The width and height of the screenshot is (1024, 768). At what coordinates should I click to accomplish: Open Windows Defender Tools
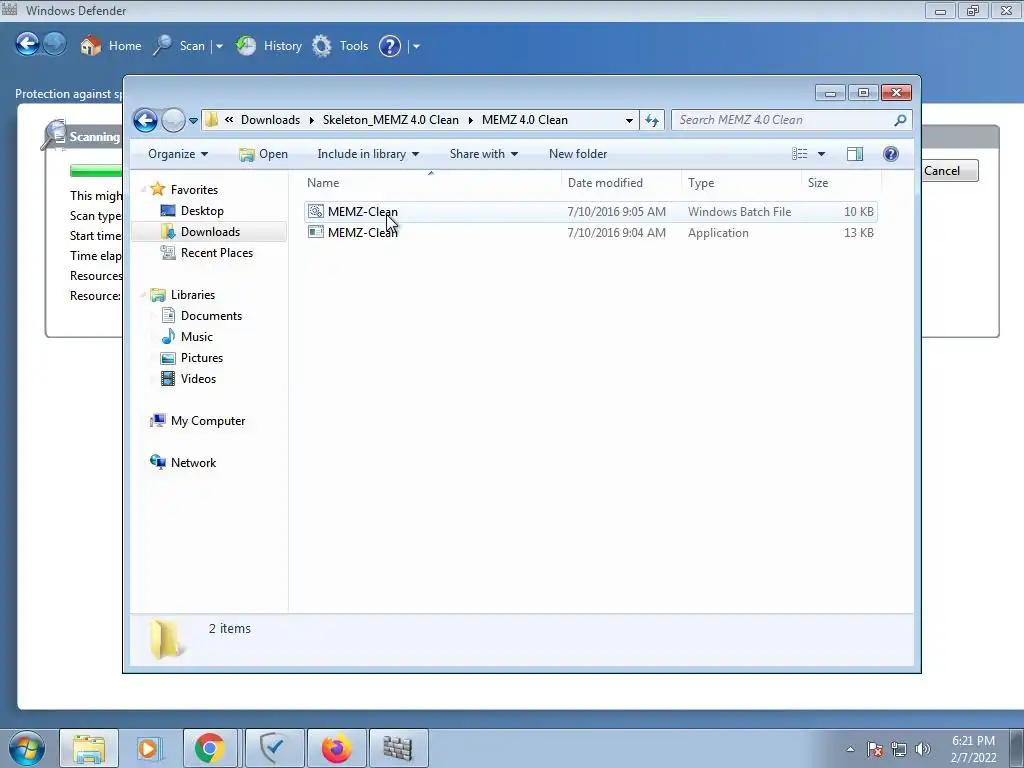[x=340, y=46]
